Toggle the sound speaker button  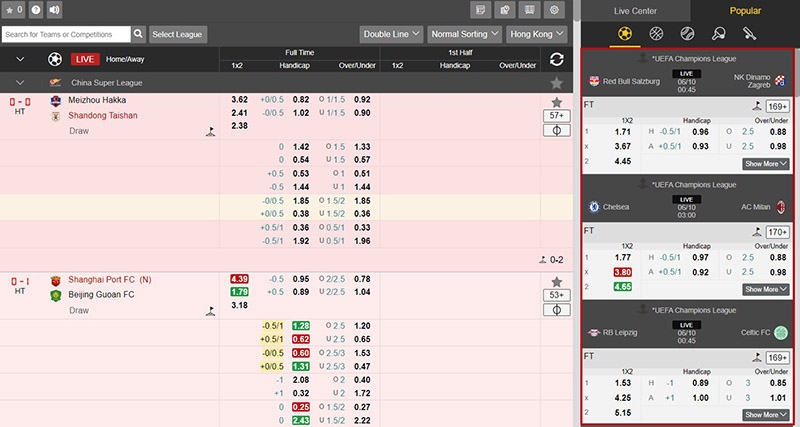pyautogui.click(x=54, y=11)
